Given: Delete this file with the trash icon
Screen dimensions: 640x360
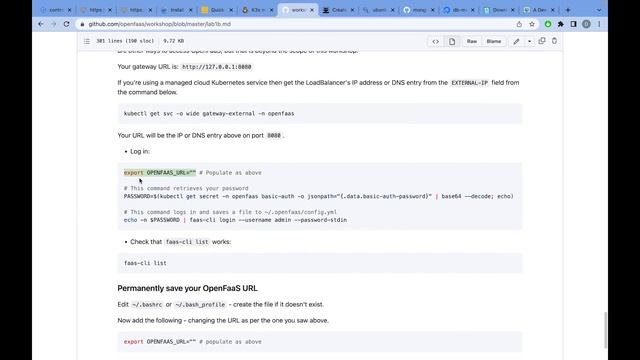Looking at the screenshot, I should 554,41.
